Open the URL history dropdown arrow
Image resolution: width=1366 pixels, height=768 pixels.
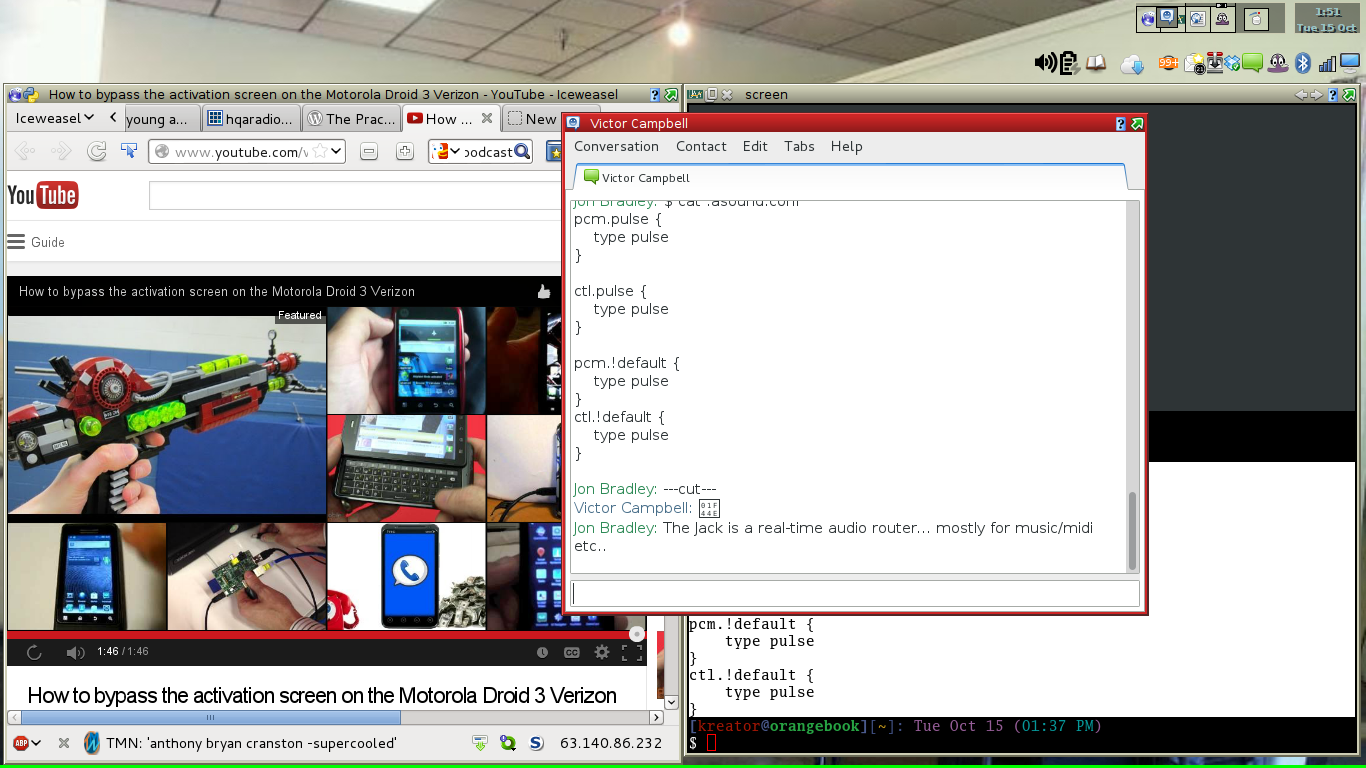[x=337, y=152]
